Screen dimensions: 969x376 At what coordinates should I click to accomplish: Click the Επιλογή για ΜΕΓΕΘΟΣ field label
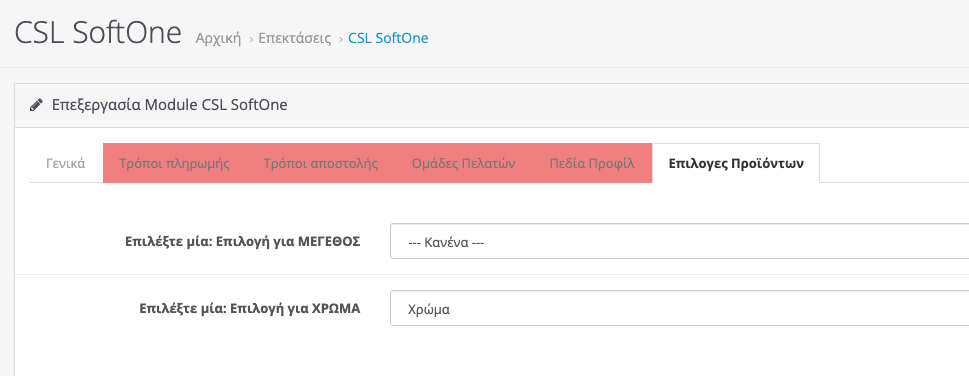(x=242, y=241)
